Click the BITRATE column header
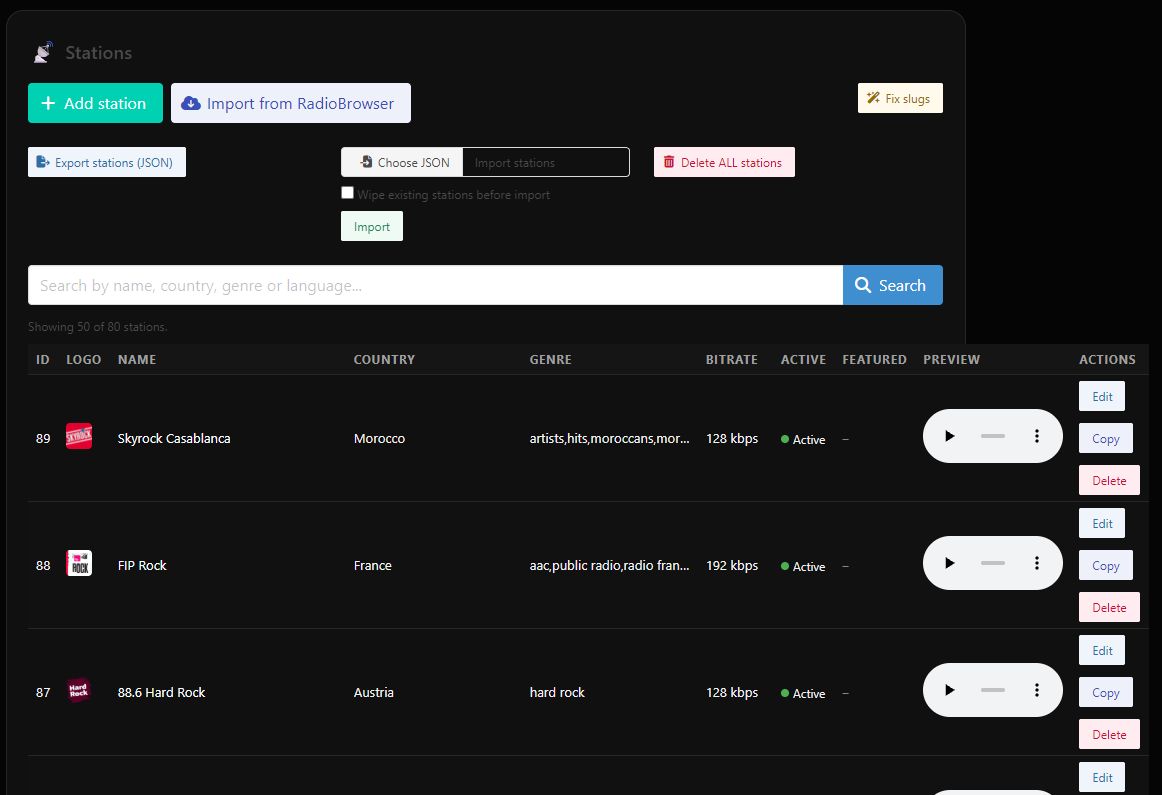The height and width of the screenshot is (795, 1162). tap(731, 359)
